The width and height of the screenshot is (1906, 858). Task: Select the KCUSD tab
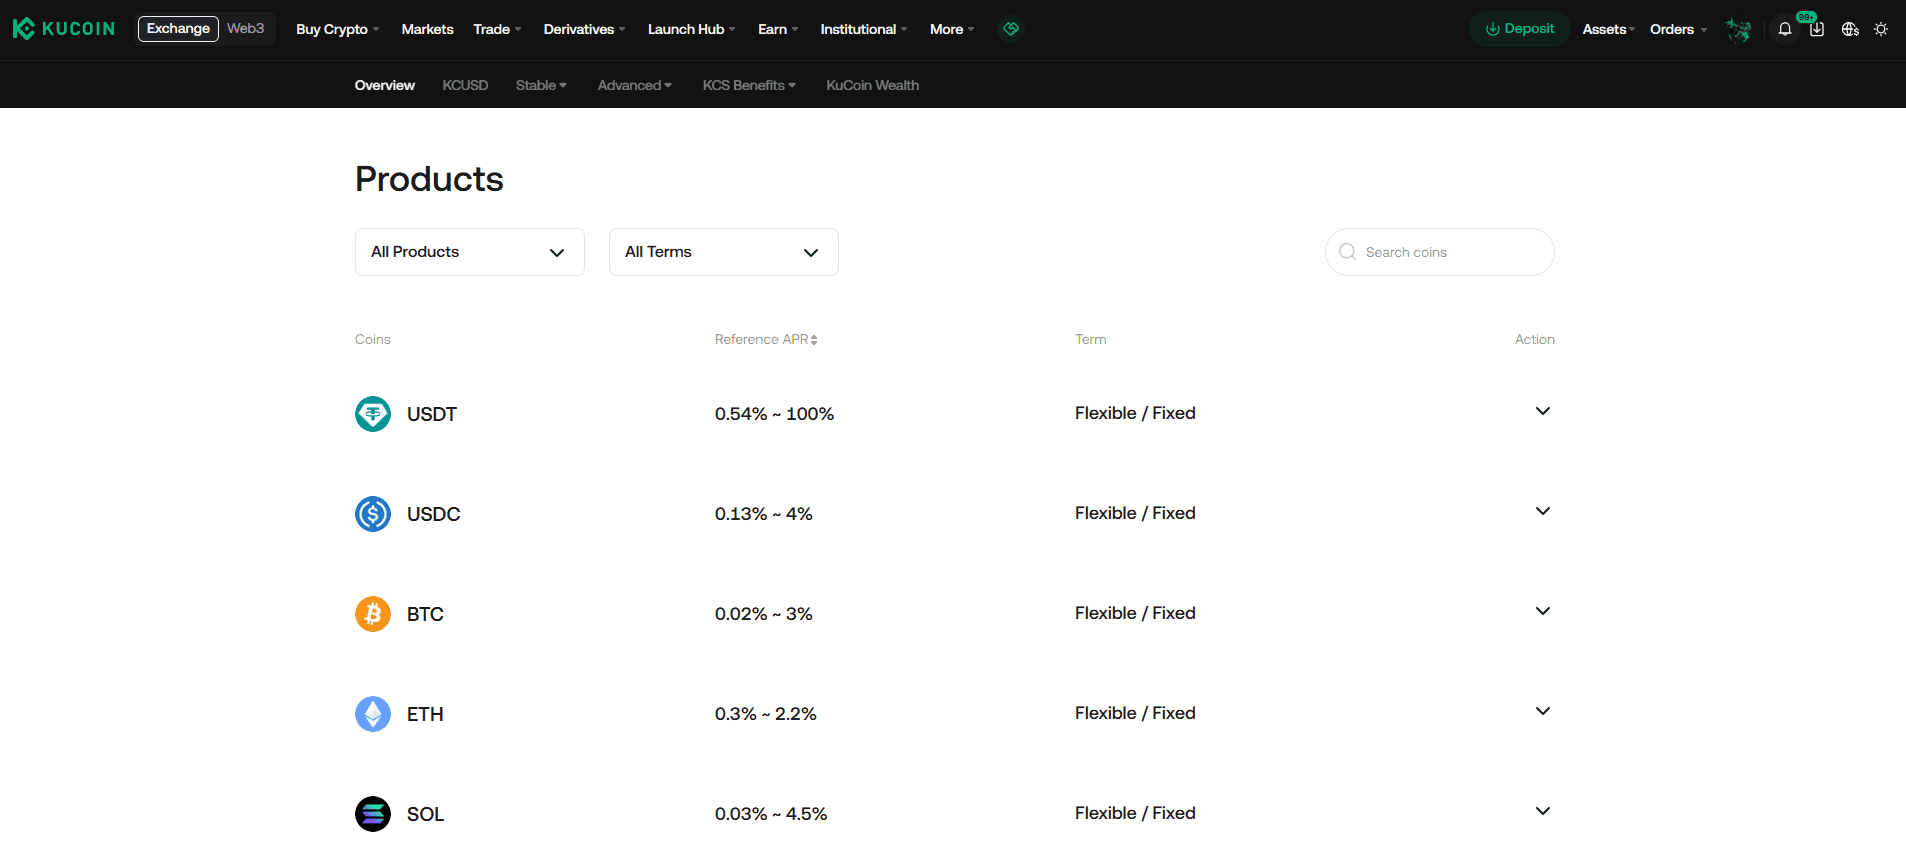[x=465, y=85]
